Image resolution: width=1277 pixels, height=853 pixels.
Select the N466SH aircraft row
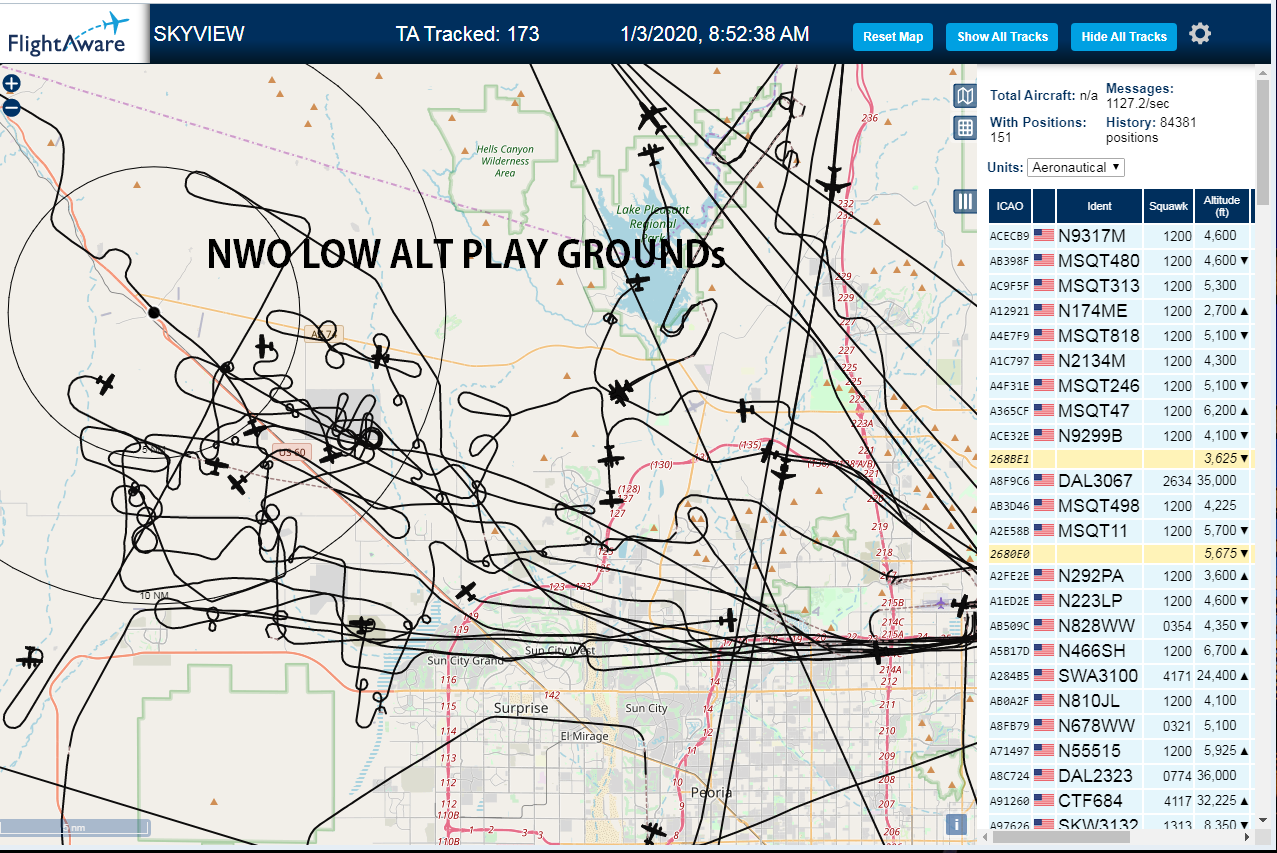[x=1120, y=651]
